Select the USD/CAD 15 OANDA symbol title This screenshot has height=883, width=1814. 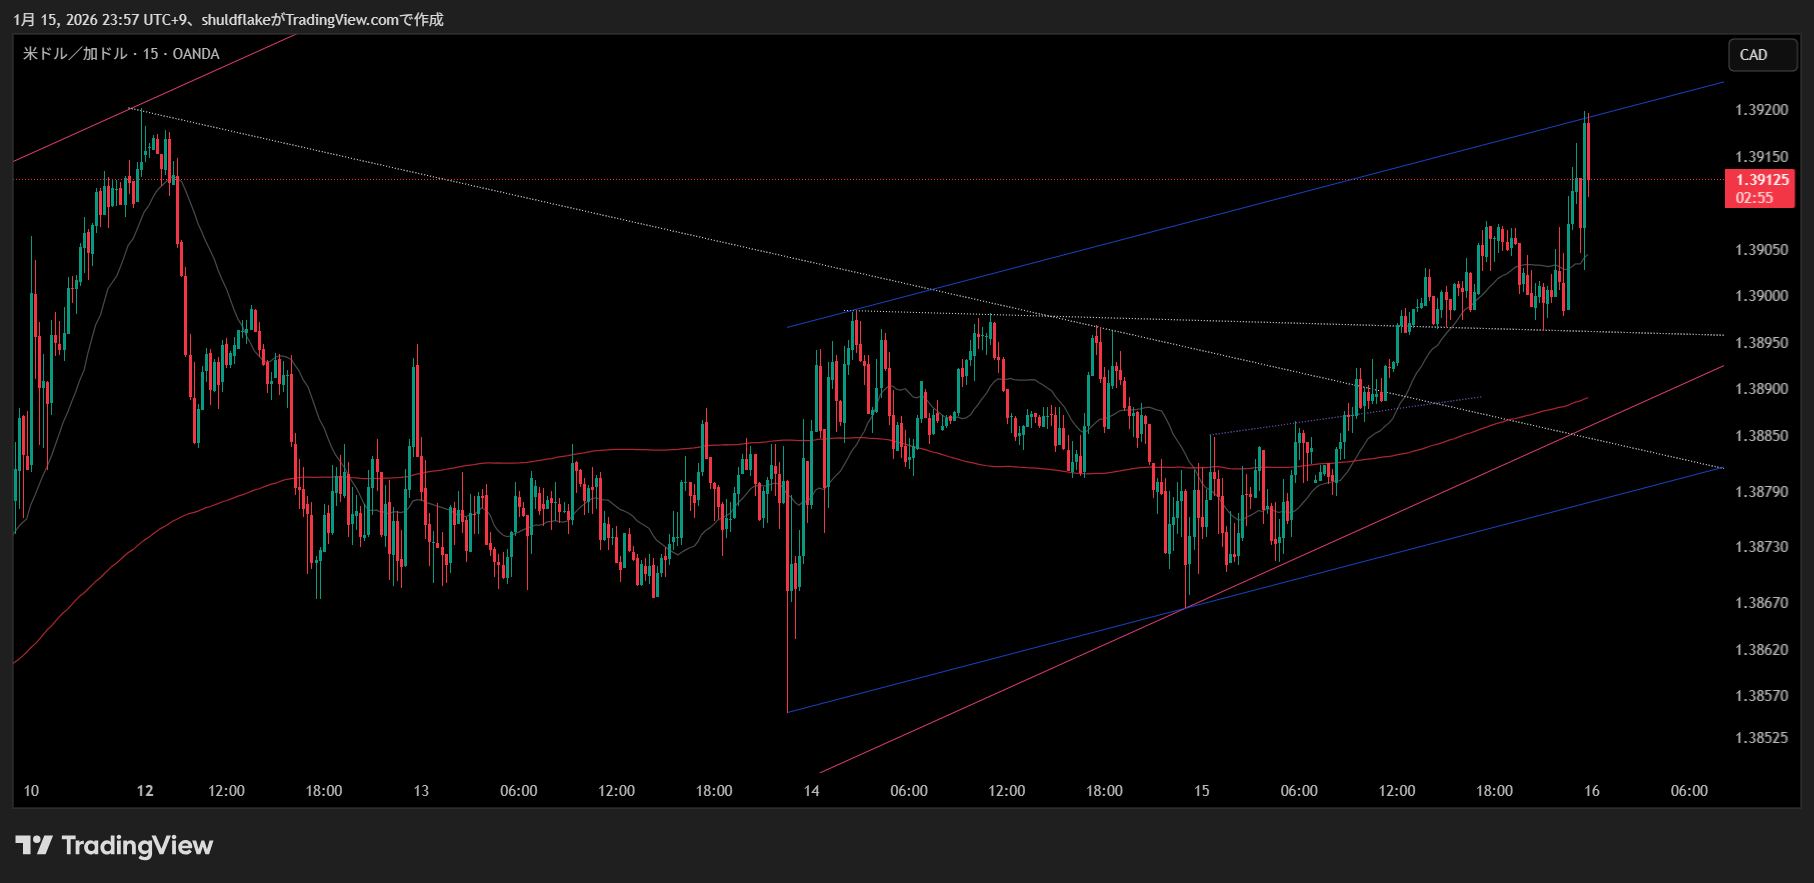click(x=121, y=54)
